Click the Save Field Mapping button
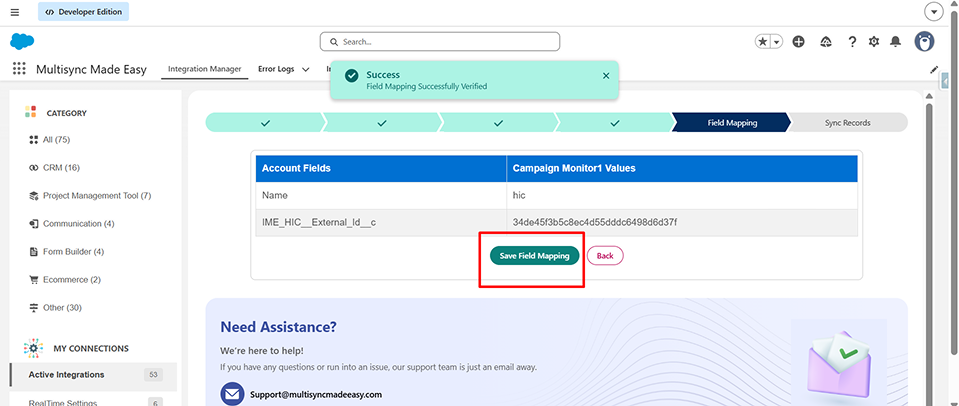The image size is (959, 406). 534,256
